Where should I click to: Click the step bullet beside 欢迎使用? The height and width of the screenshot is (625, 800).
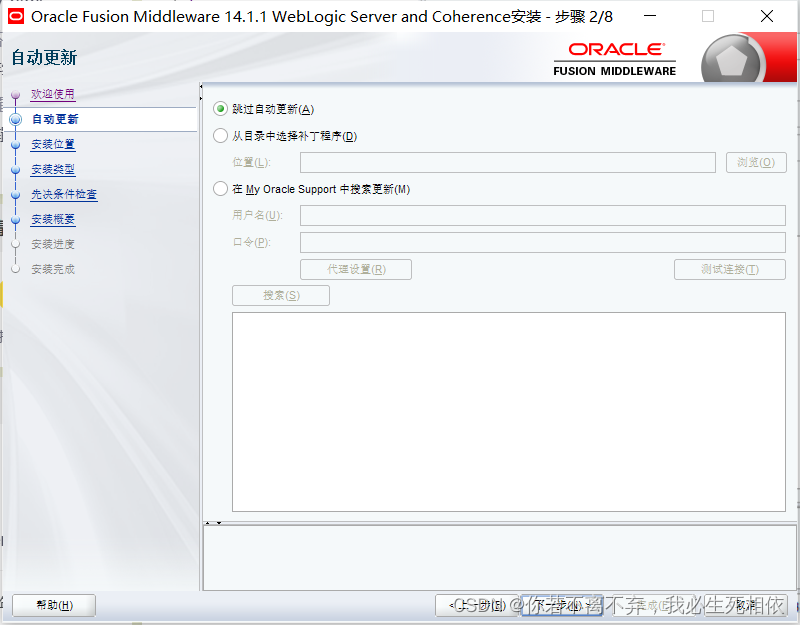[15, 94]
